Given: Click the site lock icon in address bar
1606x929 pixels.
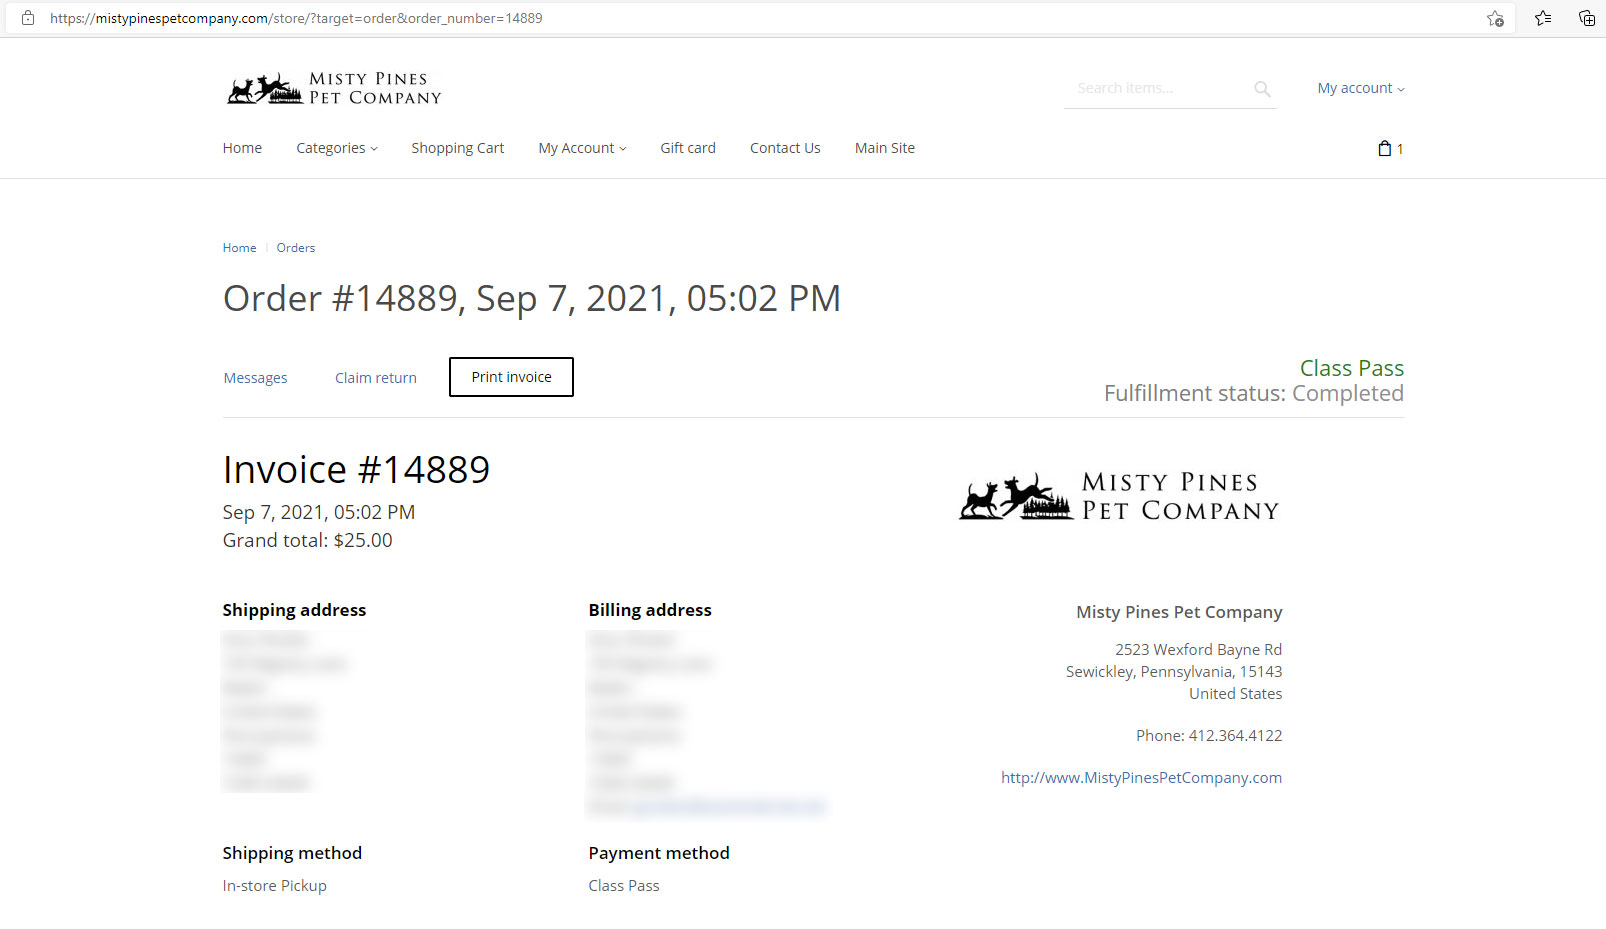Looking at the screenshot, I should coord(28,18).
